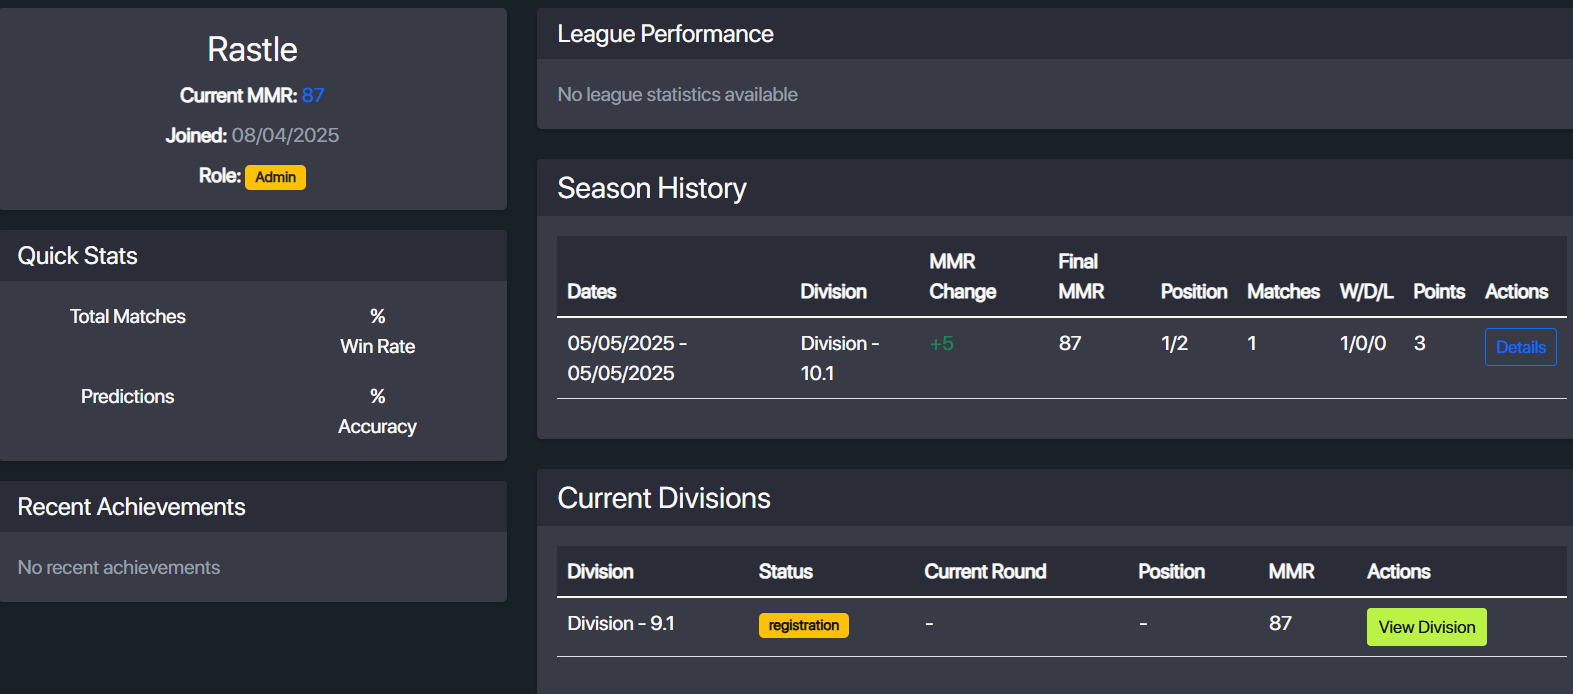This screenshot has width=1573, height=694.
Task: Open Details for the 05/05/2025 season
Action: coord(1520,347)
